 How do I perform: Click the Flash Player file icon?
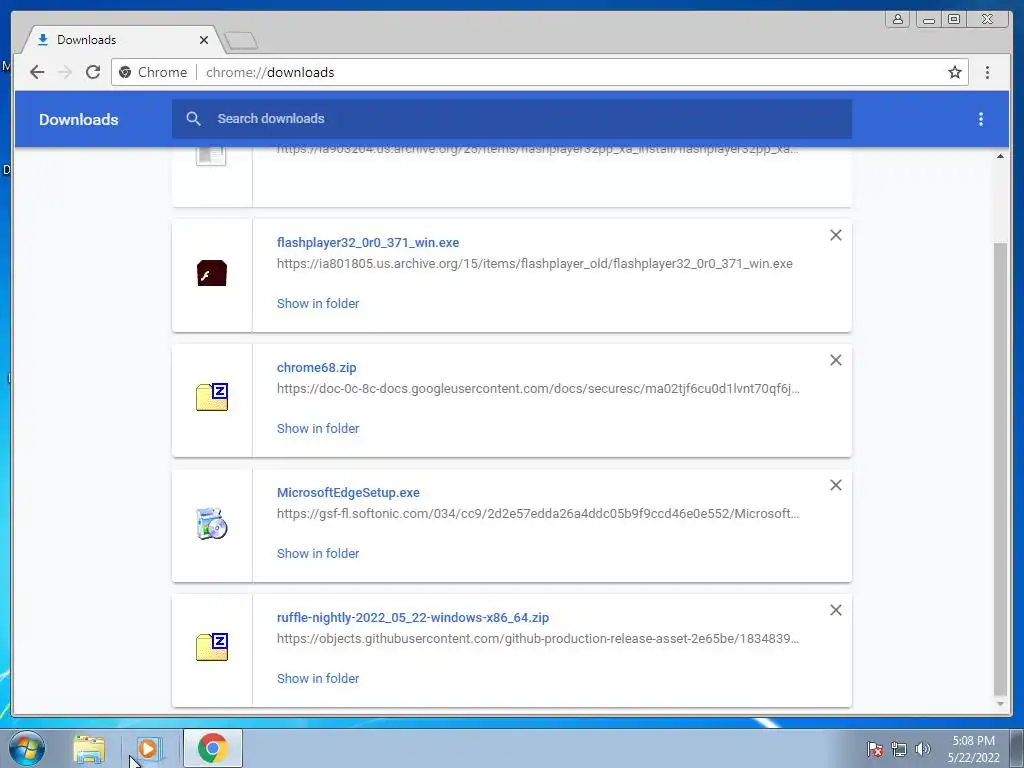[x=212, y=273]
